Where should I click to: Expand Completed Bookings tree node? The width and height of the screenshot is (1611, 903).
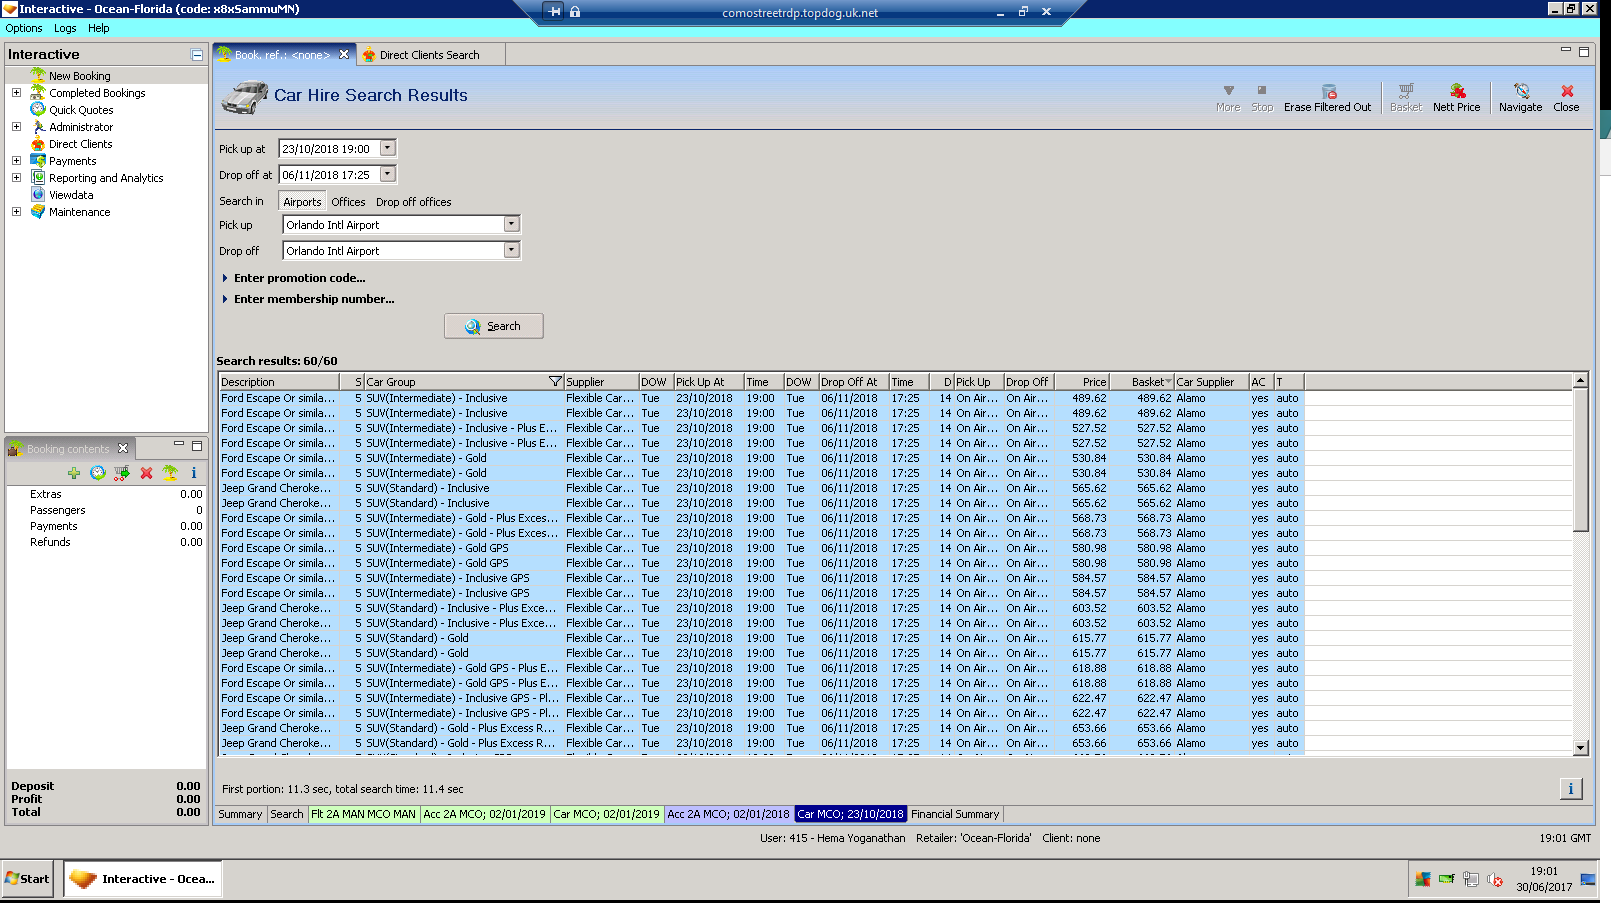(16, 93)
